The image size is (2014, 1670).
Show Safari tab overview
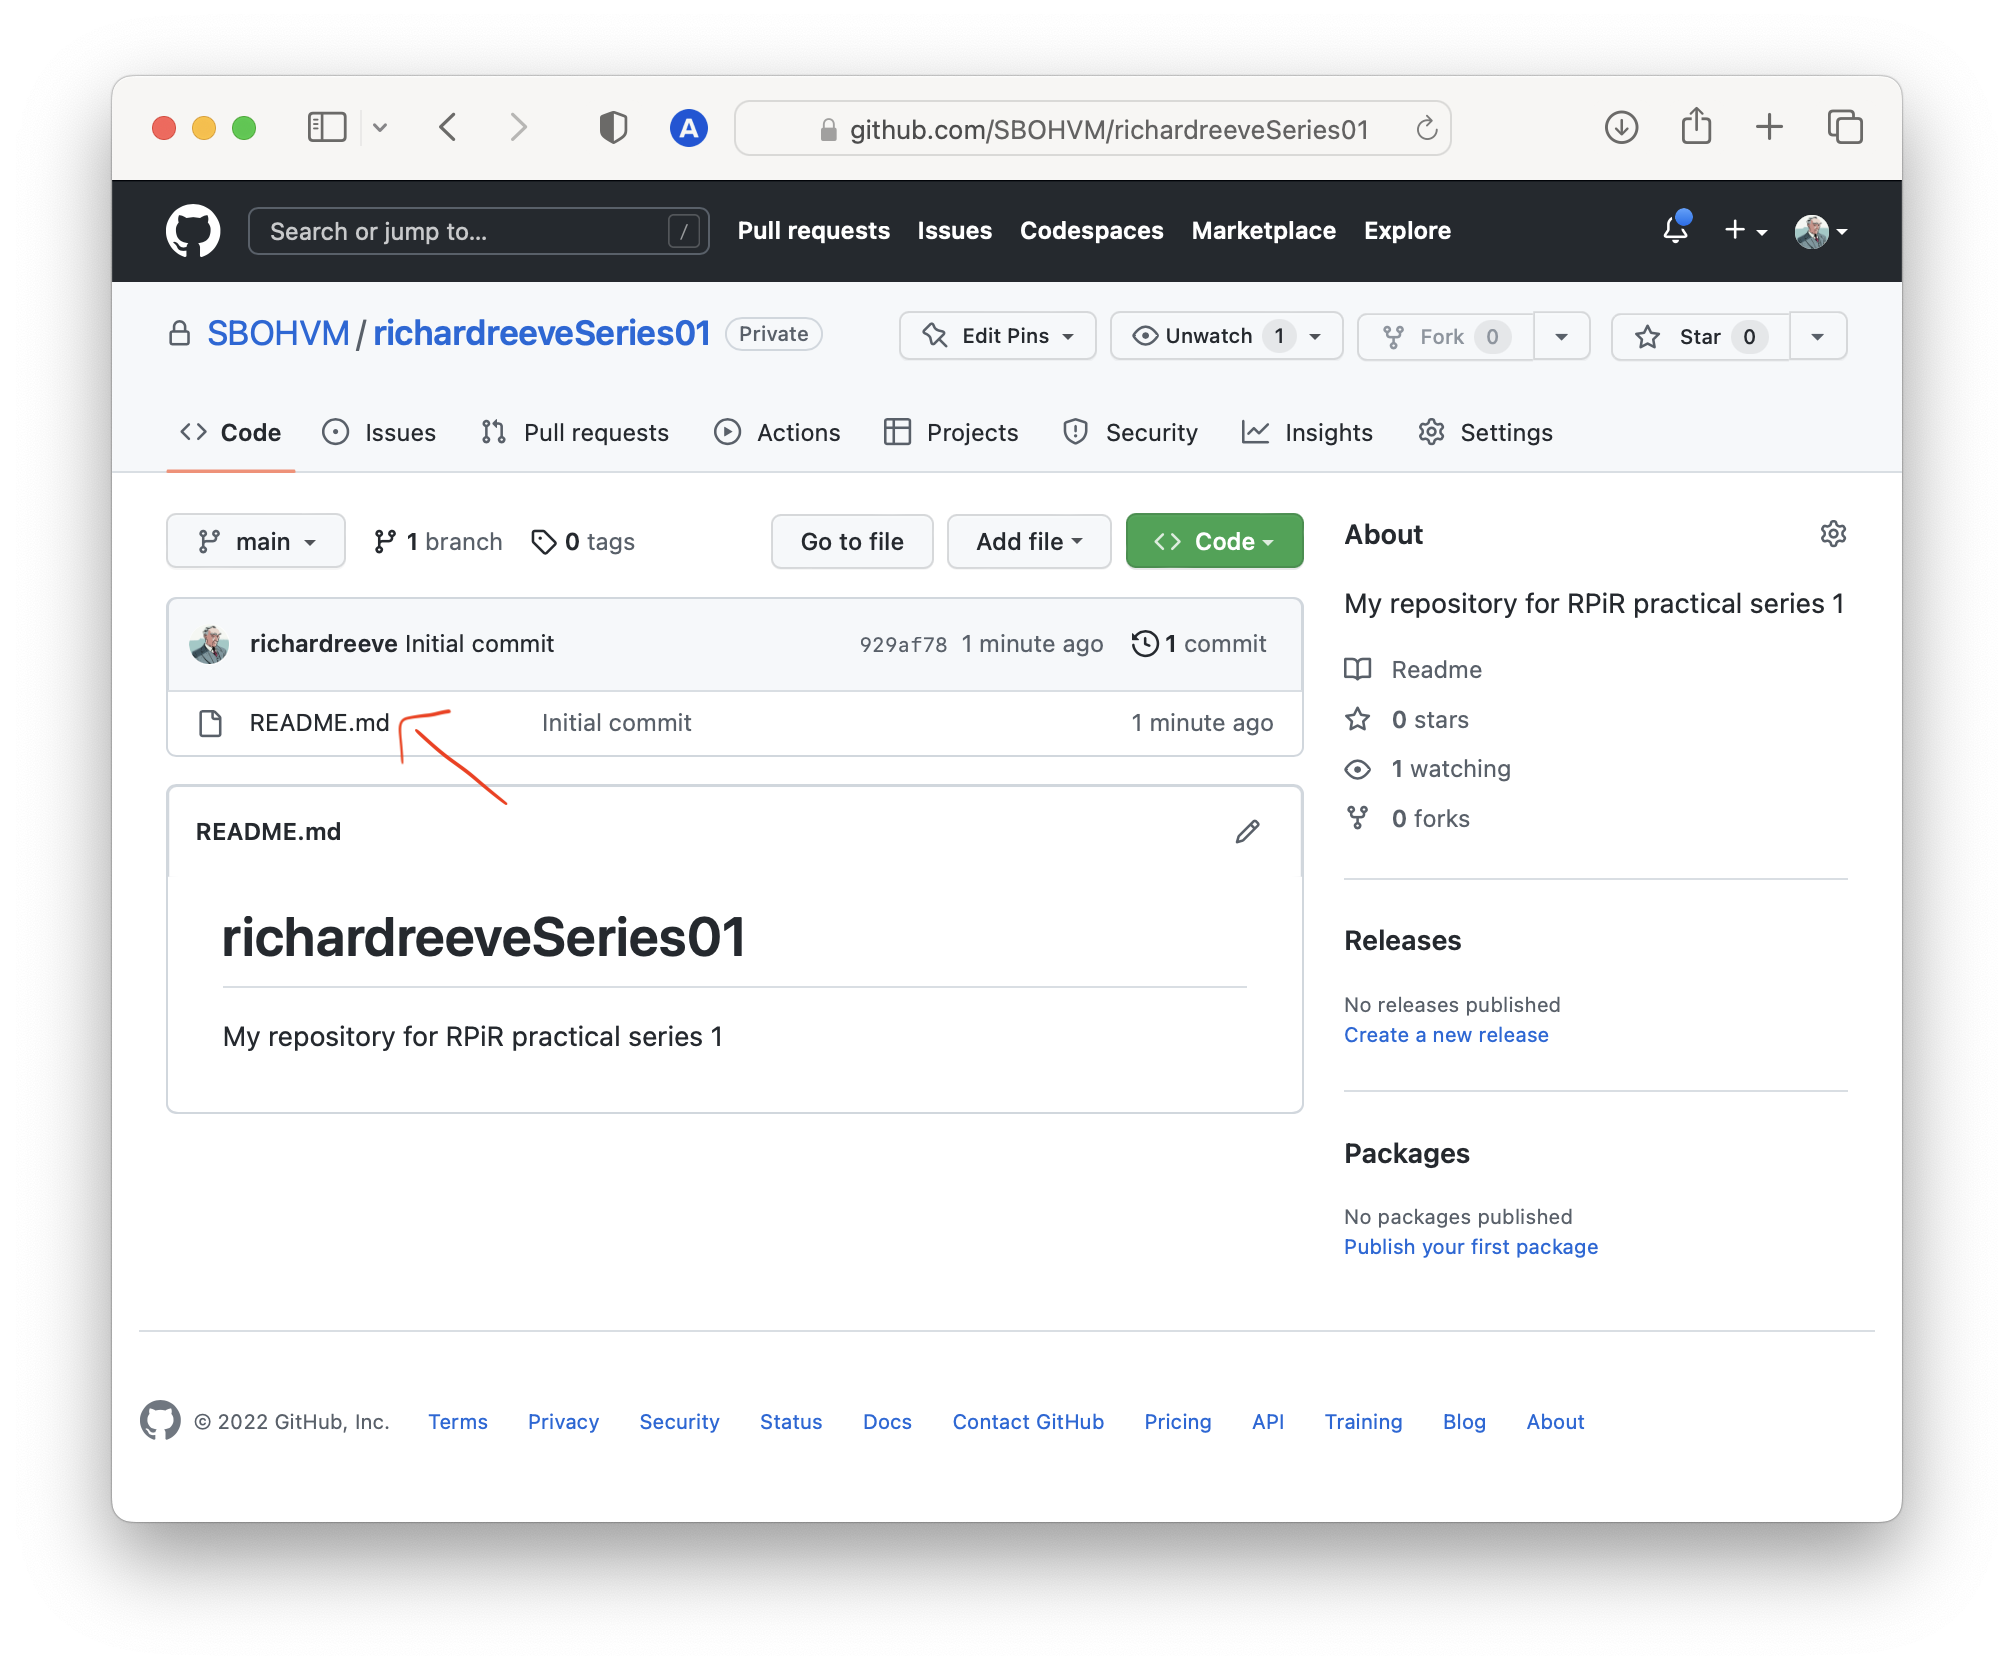click(1845, 127)
